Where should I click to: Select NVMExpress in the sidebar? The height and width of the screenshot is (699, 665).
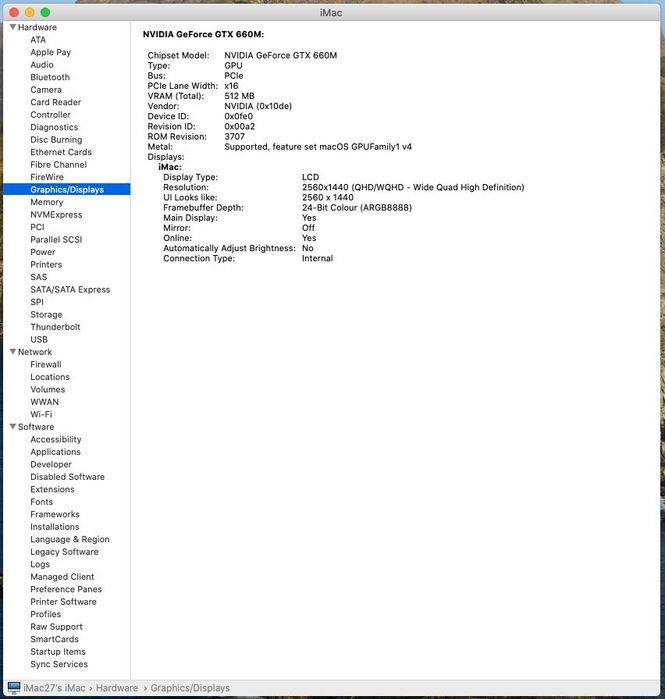pos(56,214)
